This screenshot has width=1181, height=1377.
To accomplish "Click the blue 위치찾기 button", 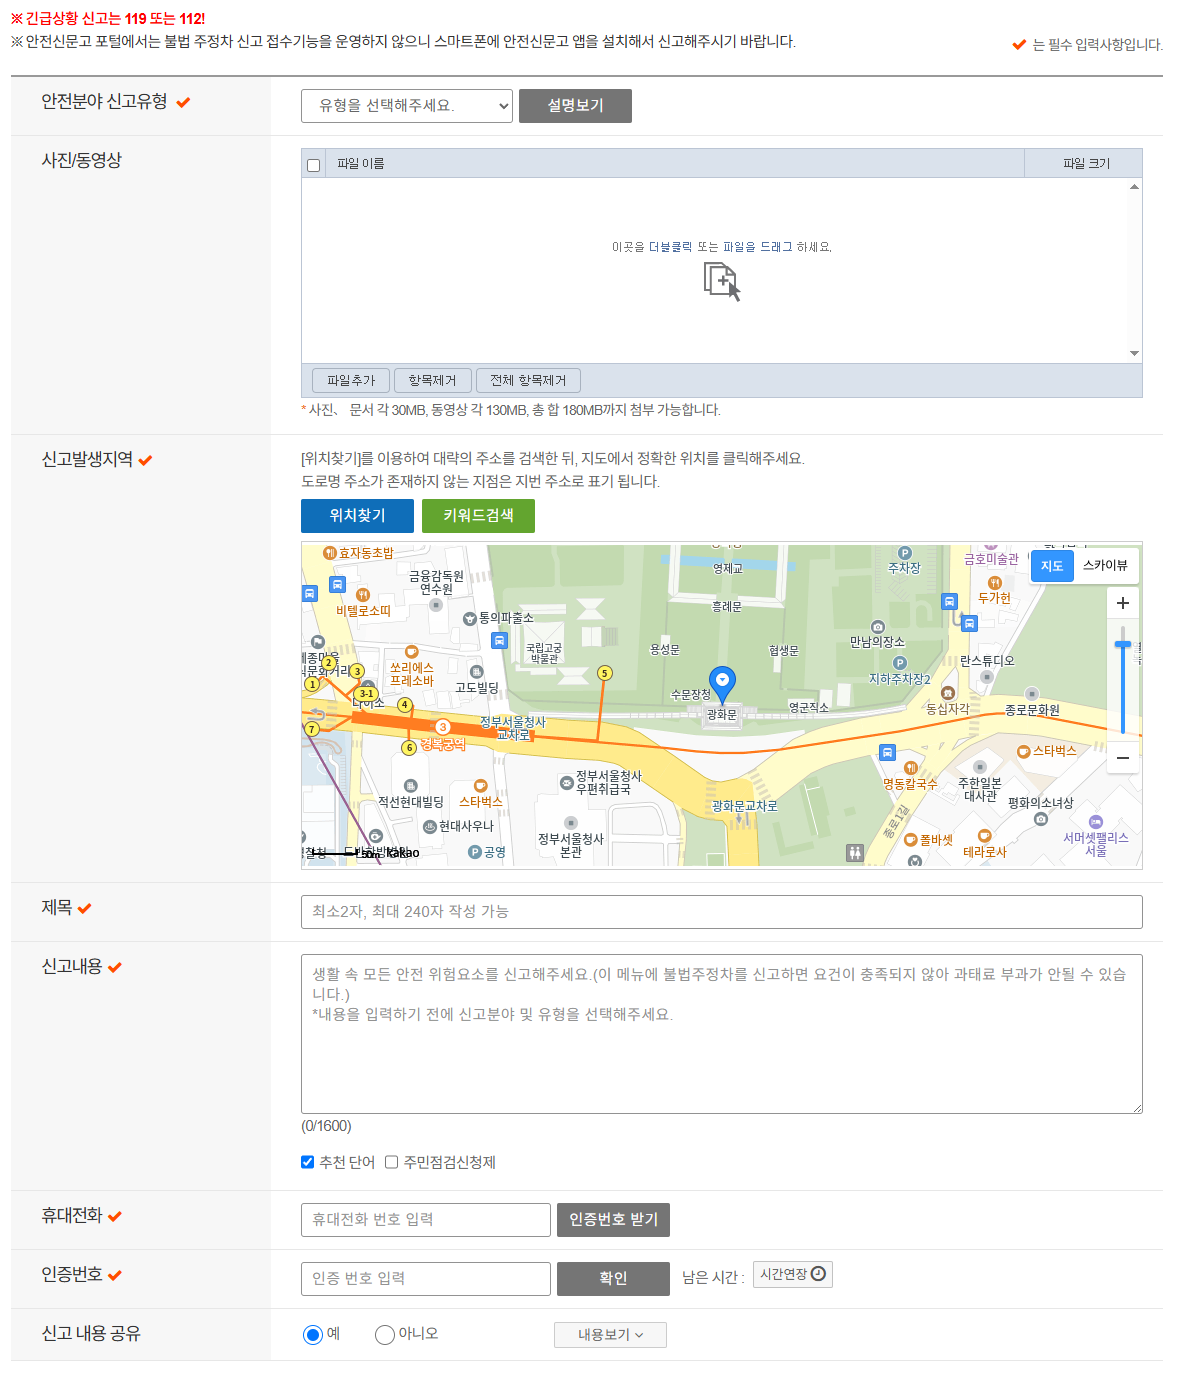I will point(357,516).
